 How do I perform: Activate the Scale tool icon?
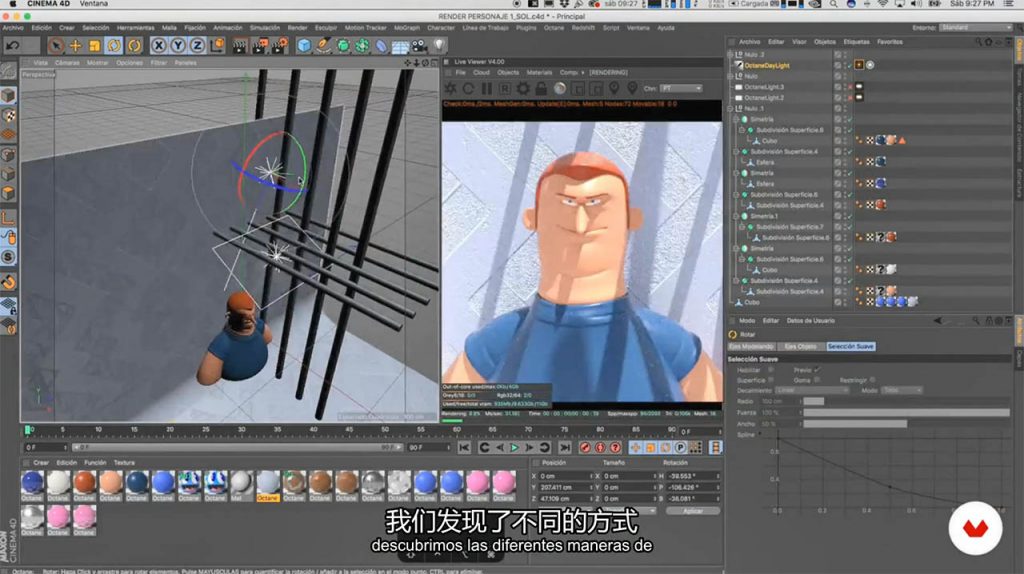coord(95,45)
